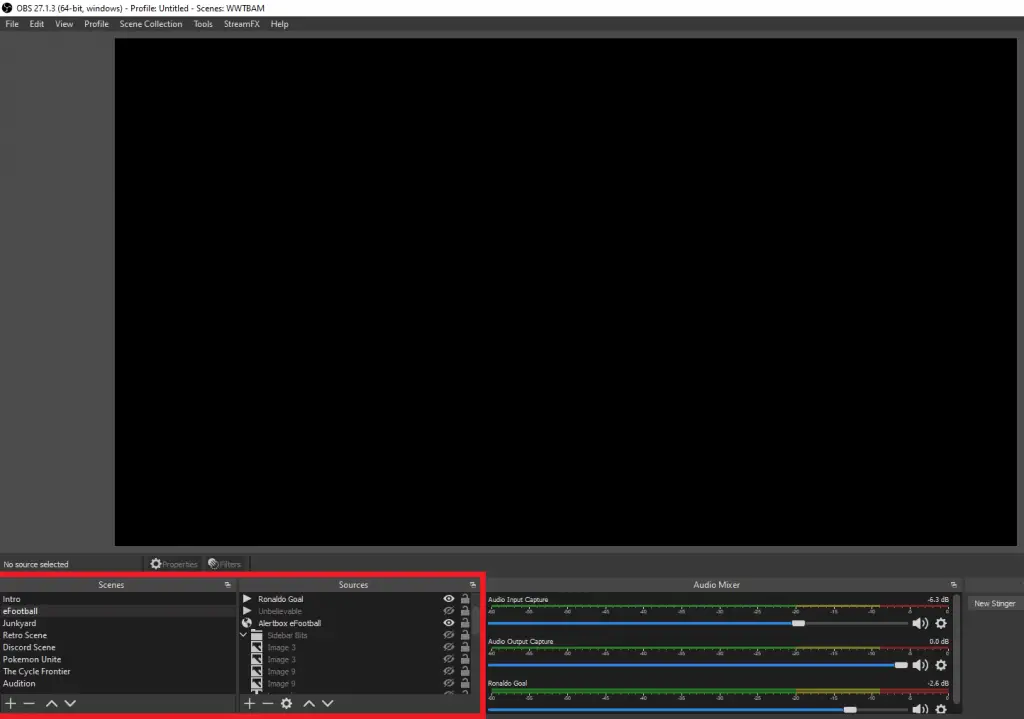Screen dimensions: 1024x719
Task: Open the Scene Collection menu
Action: tap(151, 24)
